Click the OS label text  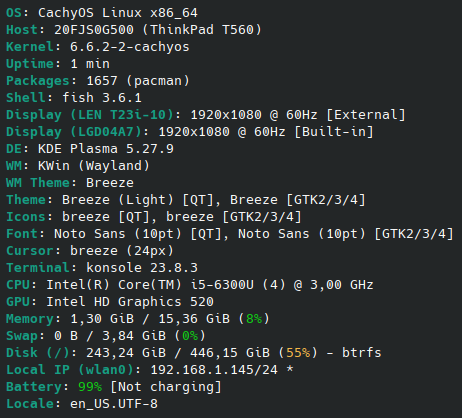(14, 13)
